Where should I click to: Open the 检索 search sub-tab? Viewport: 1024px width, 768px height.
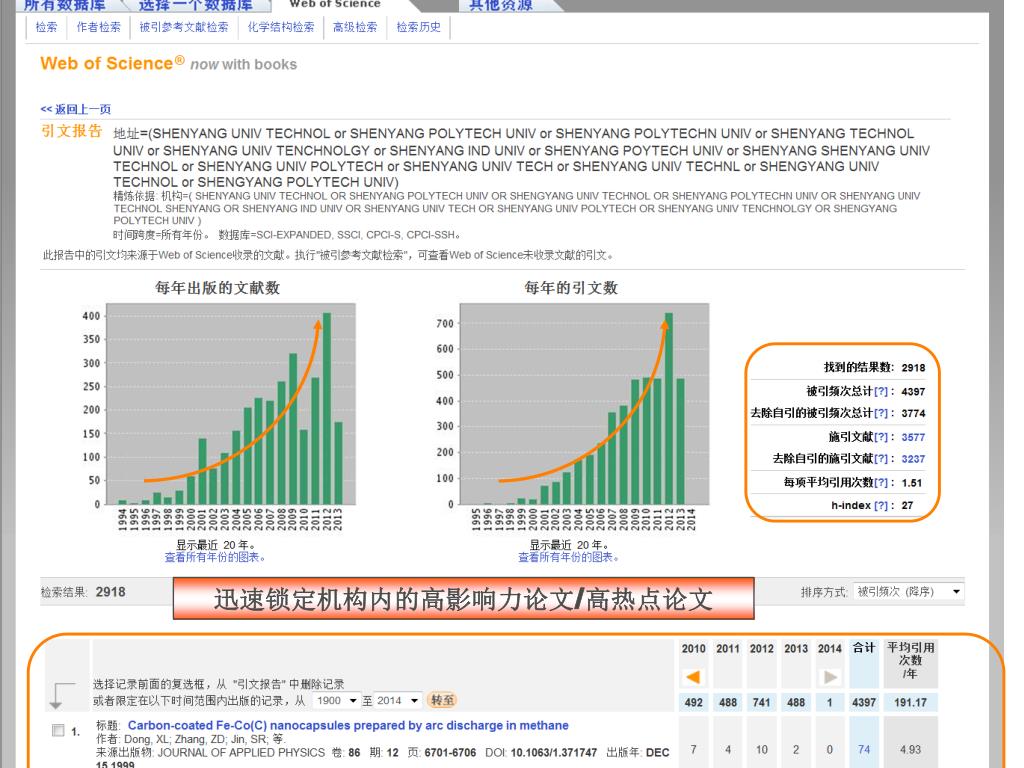coord(46,27)
